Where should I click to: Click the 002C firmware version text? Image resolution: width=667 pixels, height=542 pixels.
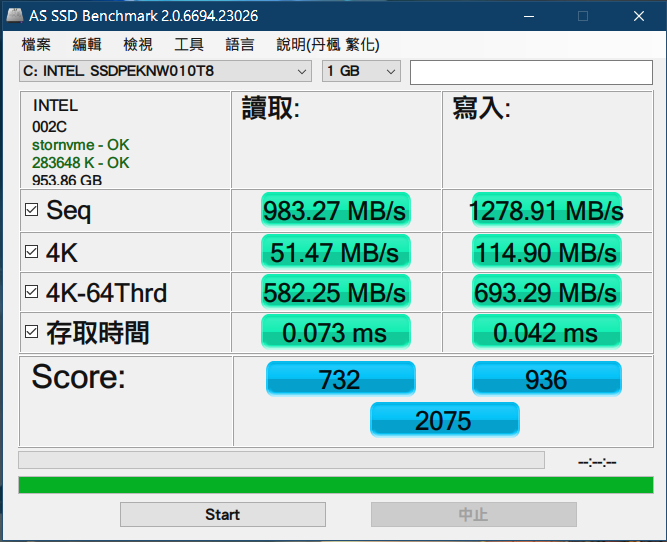tap(49, 127)
